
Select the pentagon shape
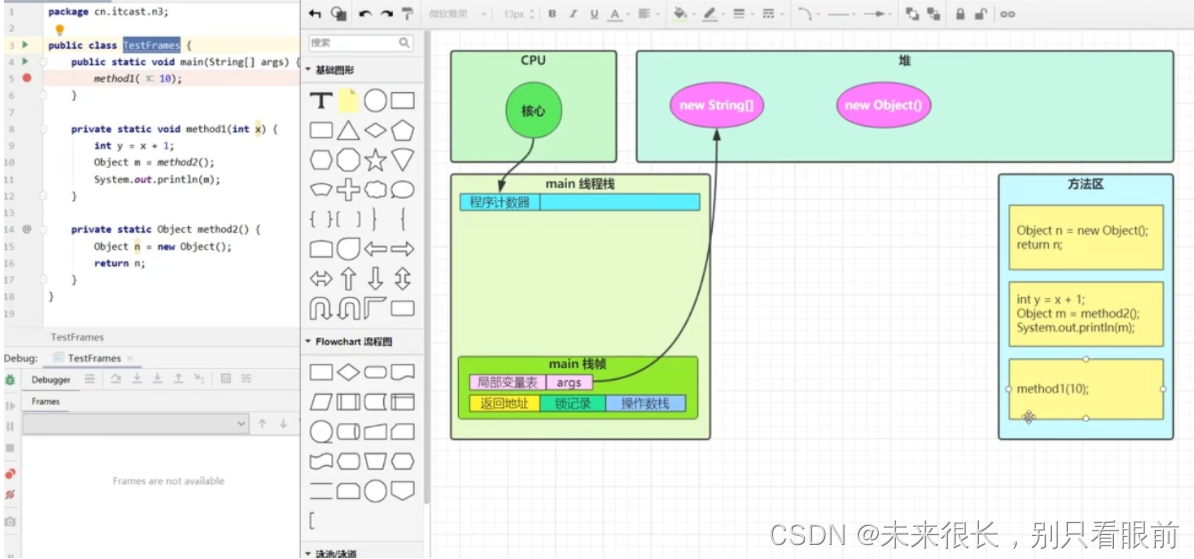tap(402, 130)
